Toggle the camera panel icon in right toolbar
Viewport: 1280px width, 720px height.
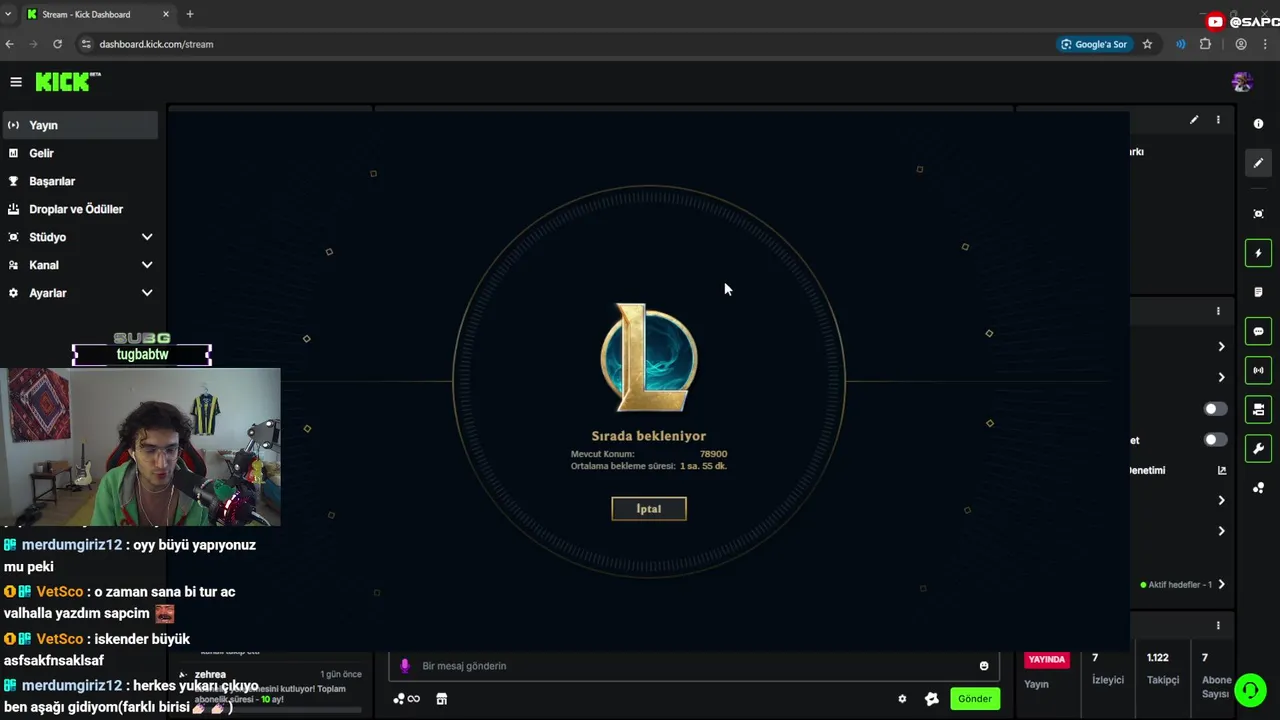(1258, 409)
